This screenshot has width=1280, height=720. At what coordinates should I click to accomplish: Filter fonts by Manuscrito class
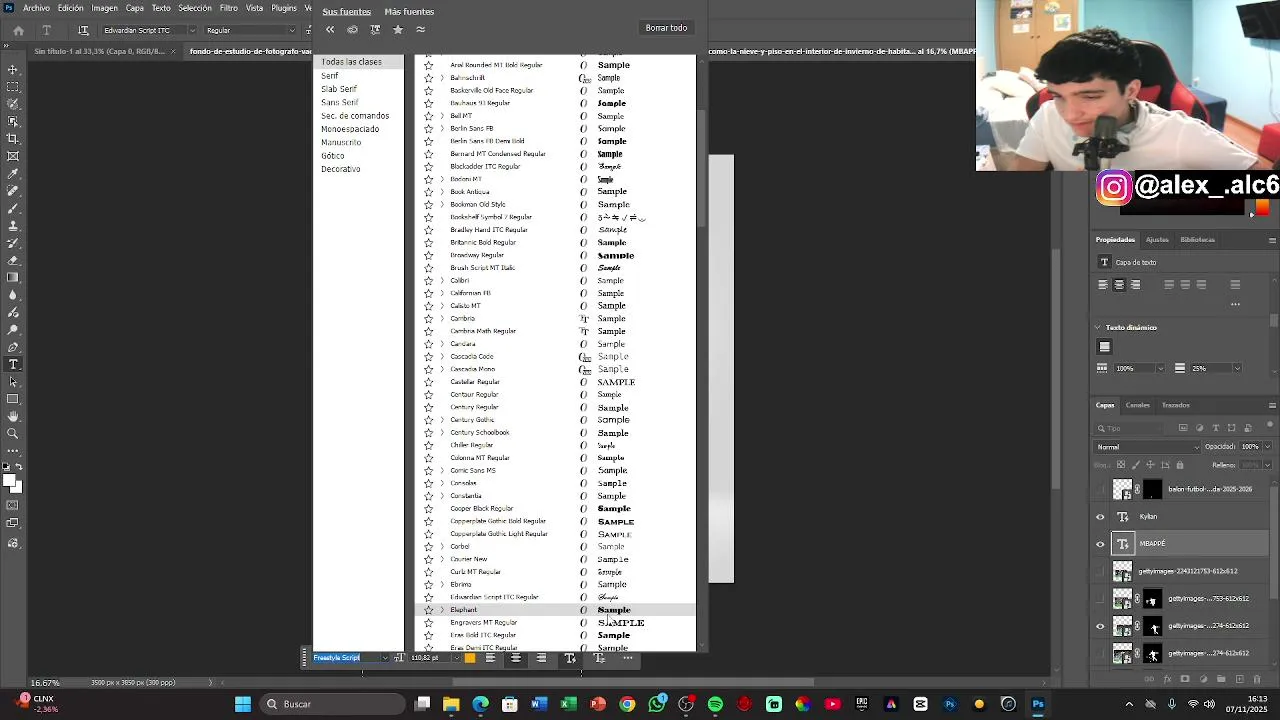click(x=341, y=142)
